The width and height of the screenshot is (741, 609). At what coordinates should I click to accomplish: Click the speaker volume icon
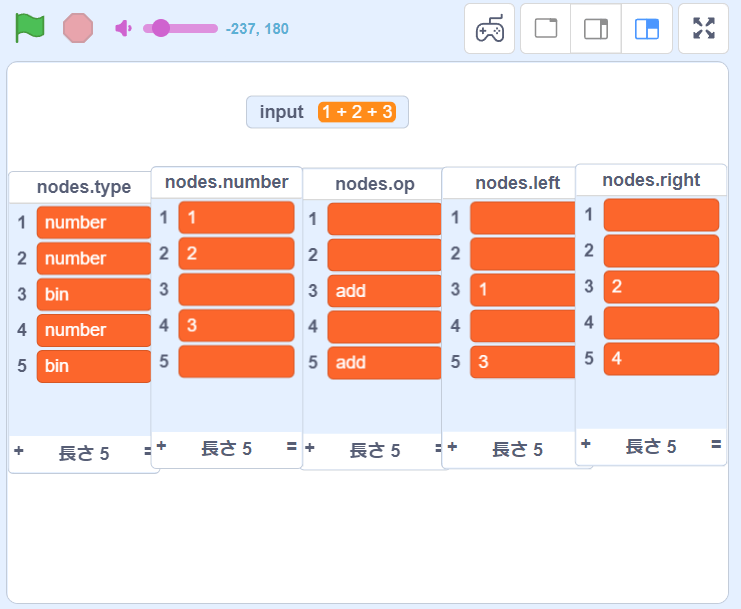tap(123, 28)
